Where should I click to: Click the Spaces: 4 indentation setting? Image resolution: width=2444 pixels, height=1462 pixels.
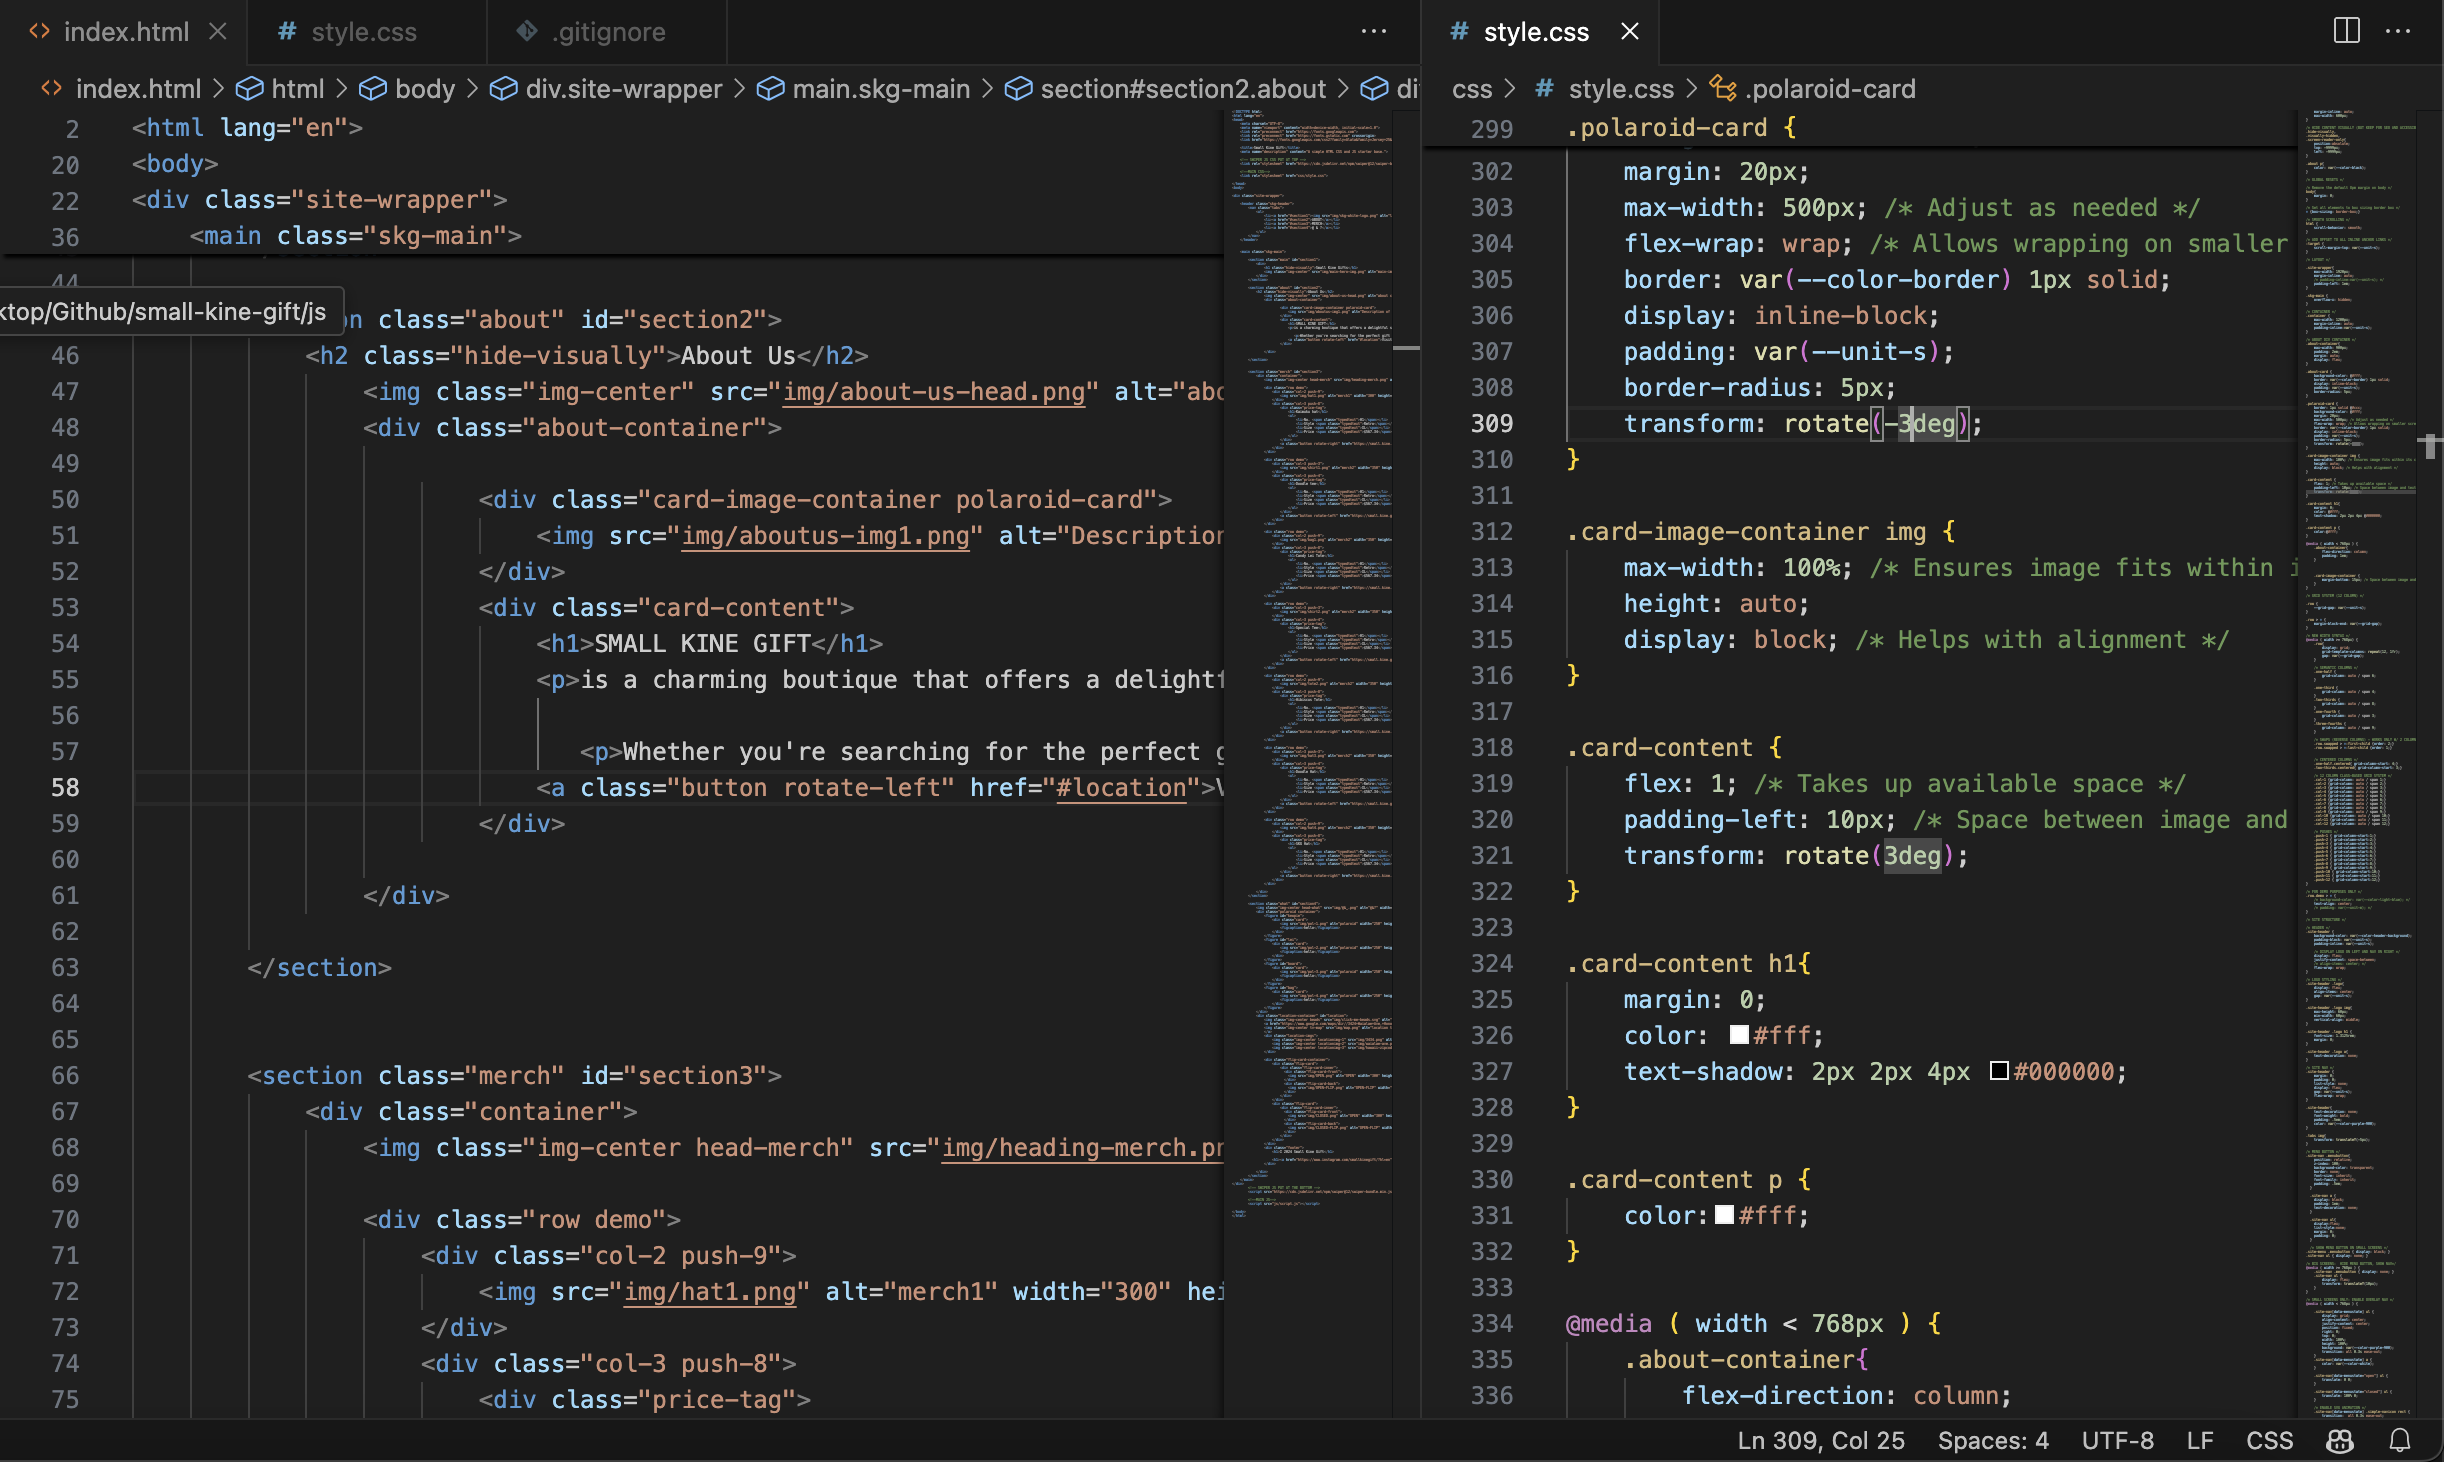[x=1992, y=1440]
